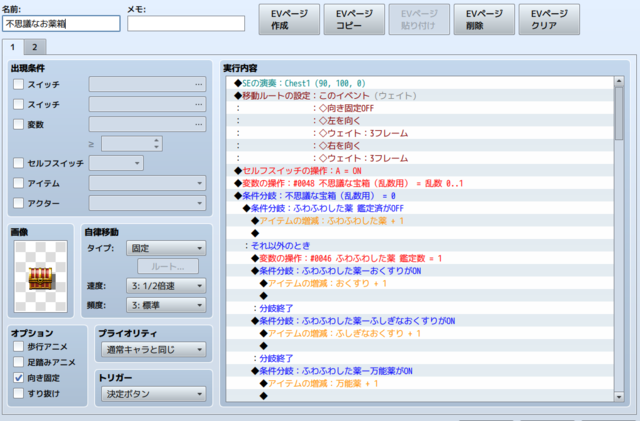Select the 条件分岐：ふわふわした薬ーおくすりがON row
Image resolution: width=640 pixels, height=421 pixels.
tap(420, 271)
